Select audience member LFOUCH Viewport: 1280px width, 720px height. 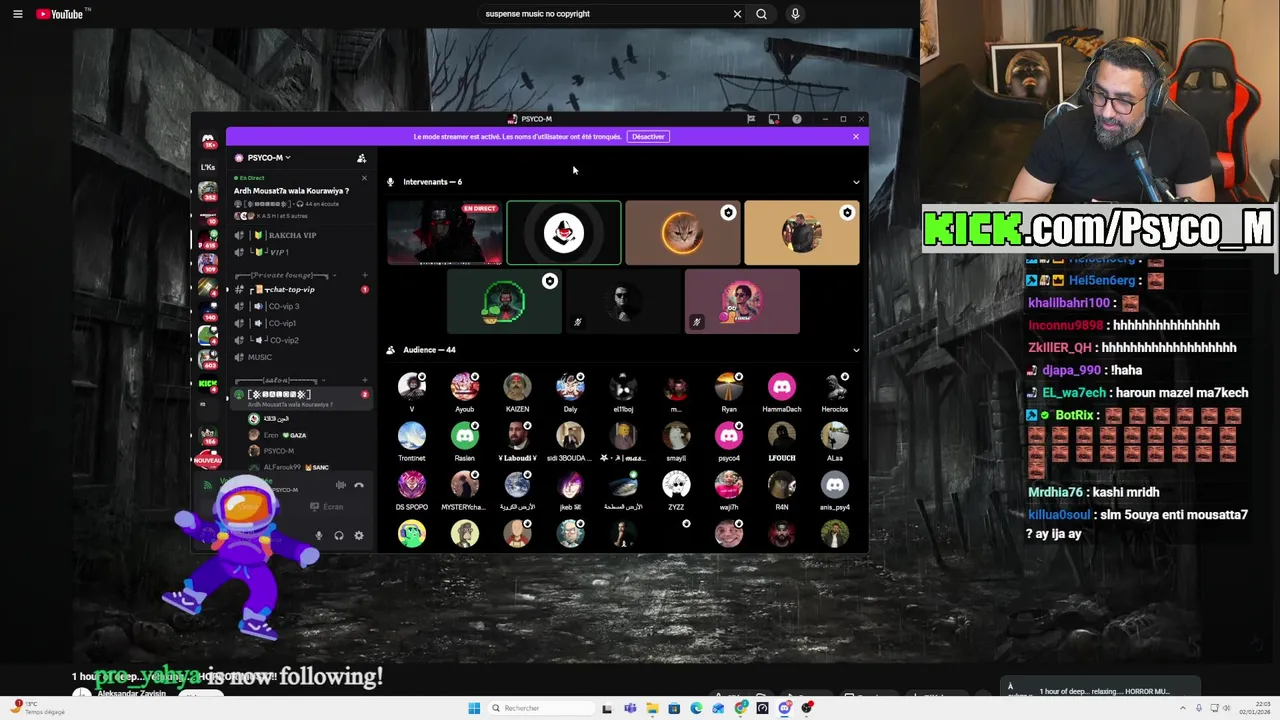[782, 441]
